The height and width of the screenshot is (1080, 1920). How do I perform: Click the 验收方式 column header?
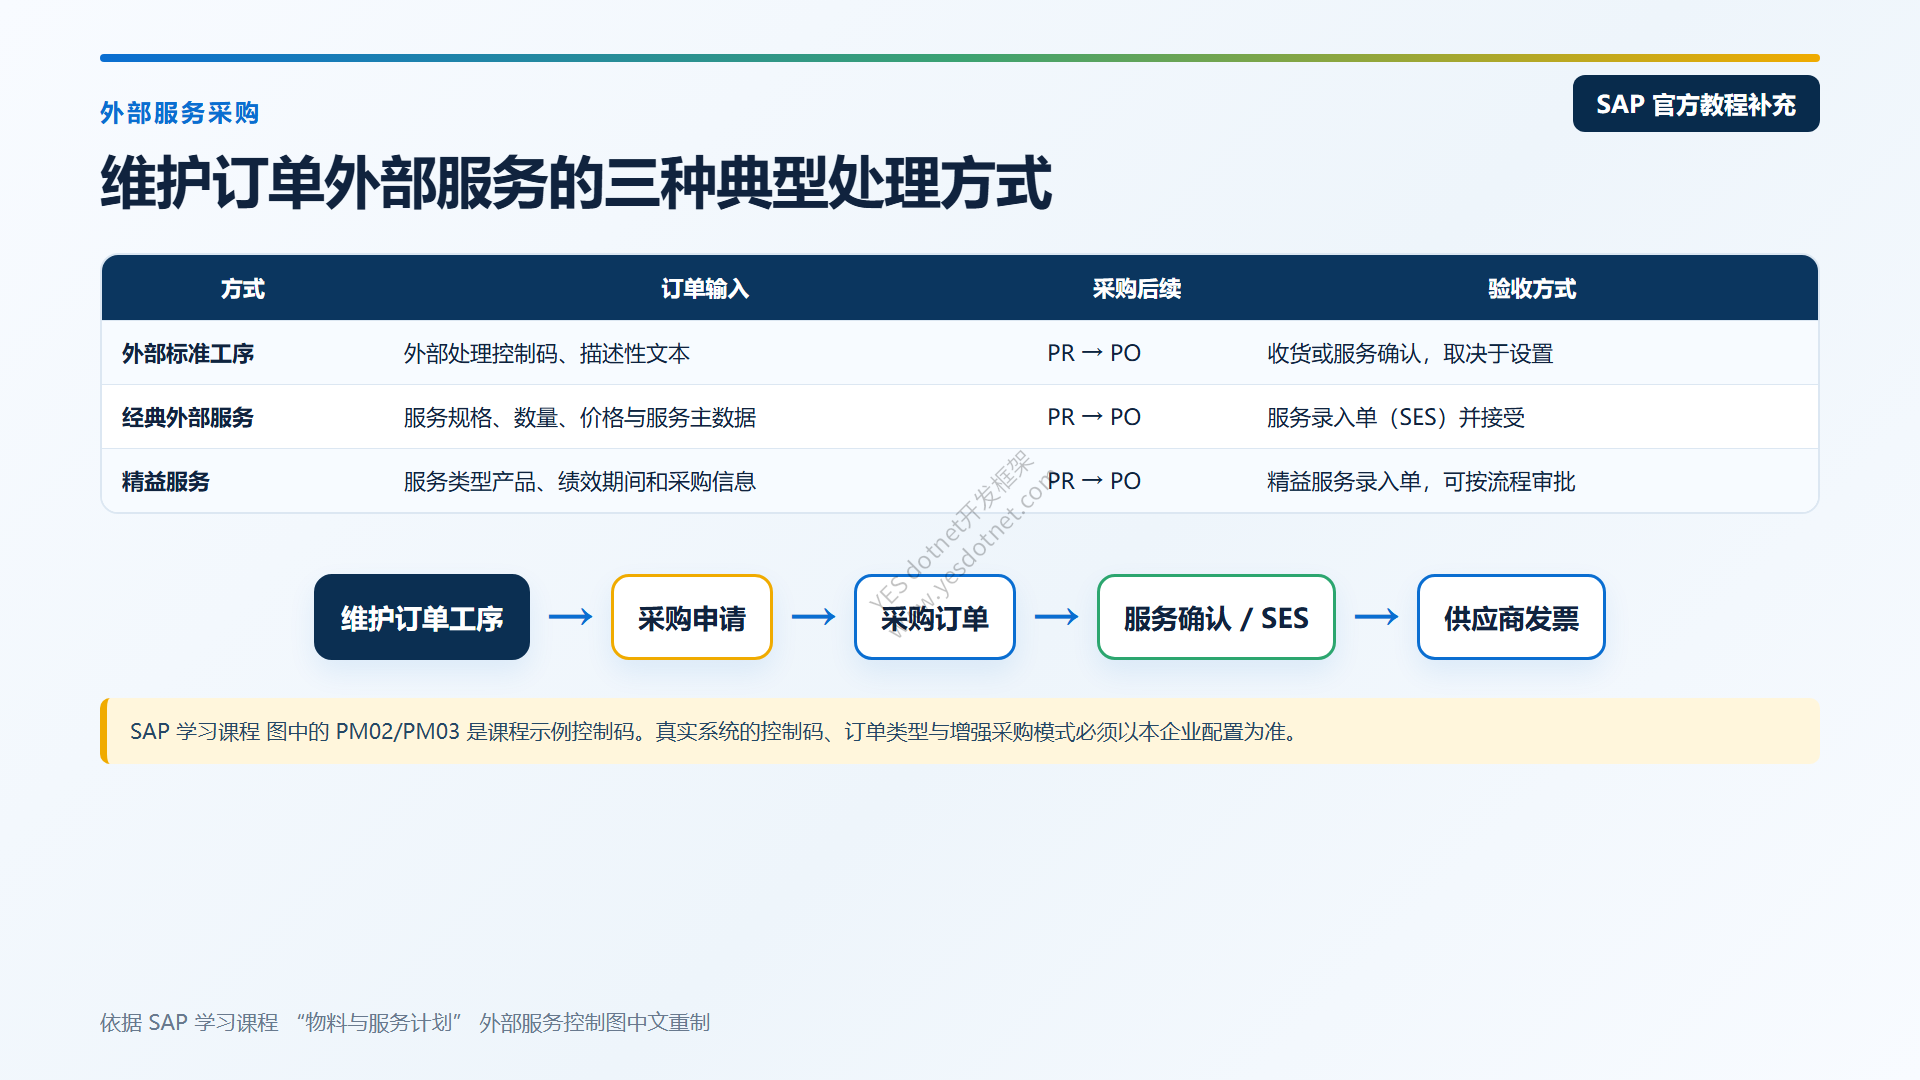[x=1532, y=289]
